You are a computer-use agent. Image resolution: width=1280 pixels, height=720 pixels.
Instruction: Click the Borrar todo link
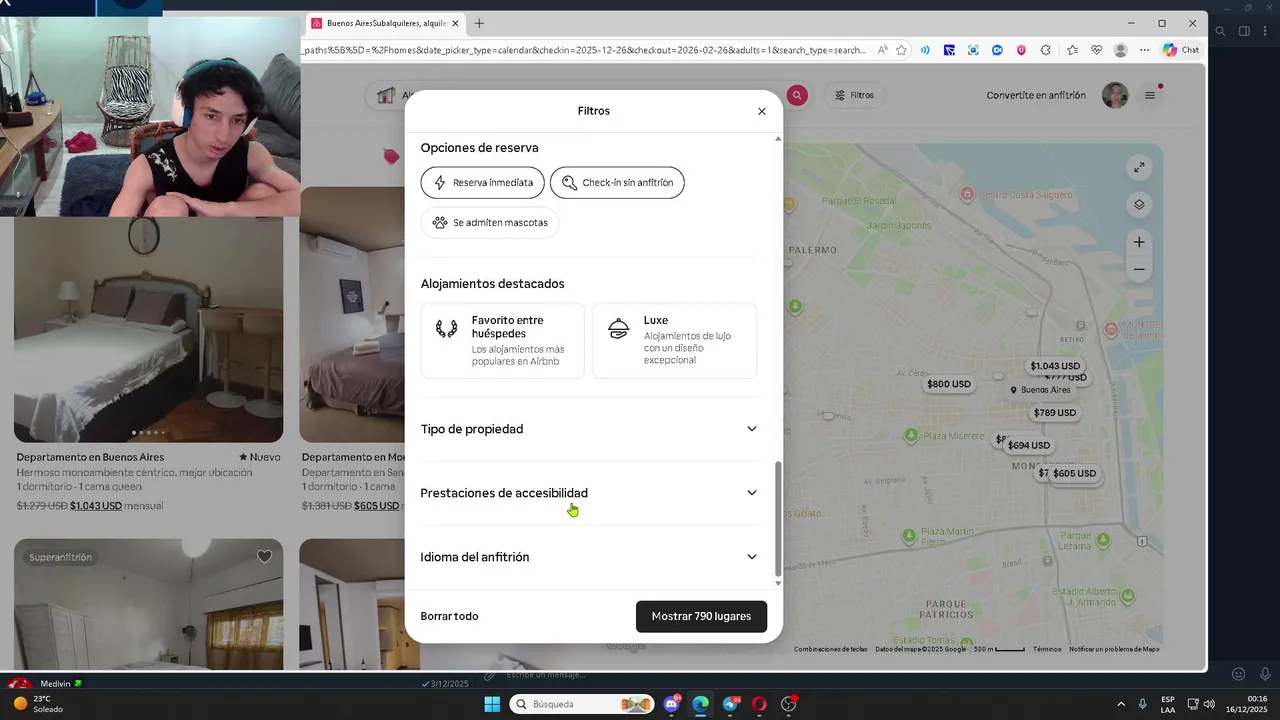pos(449,616)
